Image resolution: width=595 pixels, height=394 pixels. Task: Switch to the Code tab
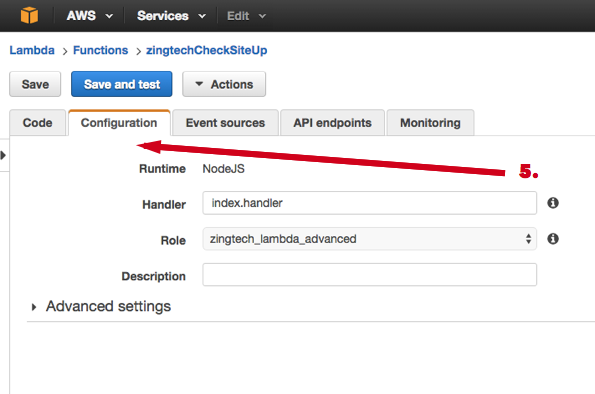(x=38, y=123)
